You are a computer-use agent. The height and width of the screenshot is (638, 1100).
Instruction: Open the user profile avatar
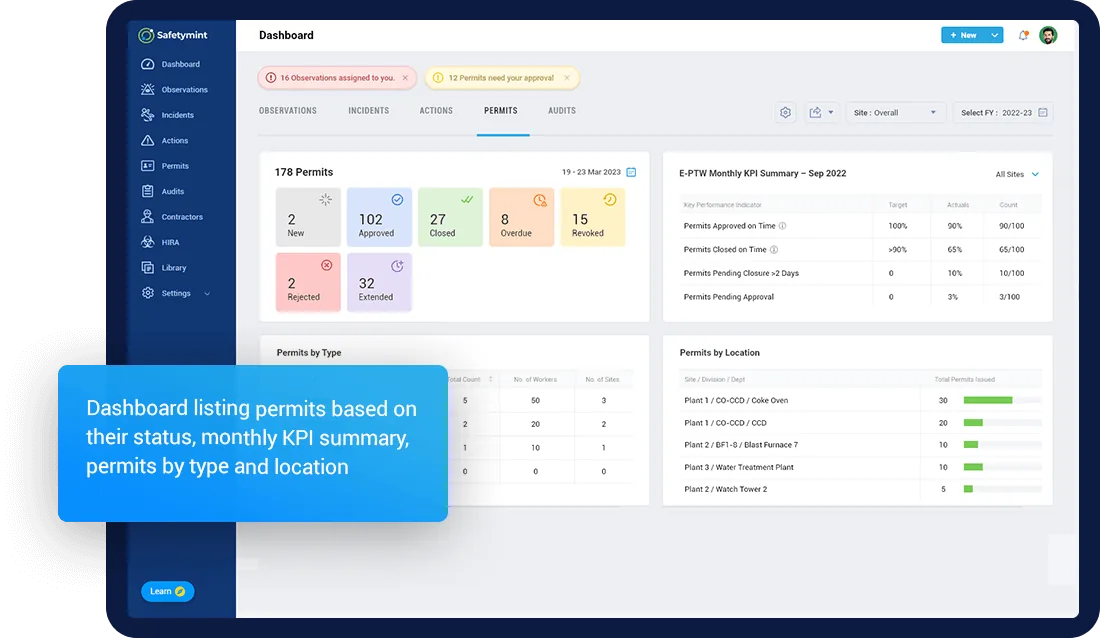1048,35
